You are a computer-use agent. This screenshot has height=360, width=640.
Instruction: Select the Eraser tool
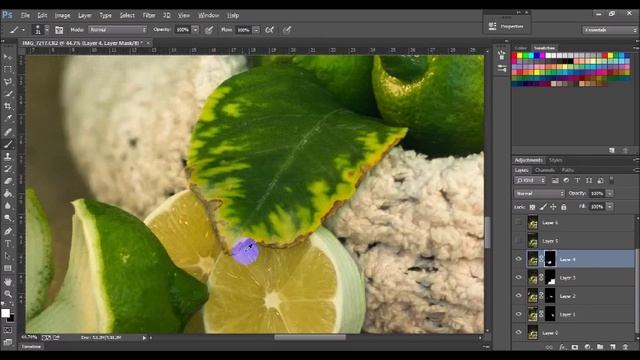point(8,181)
